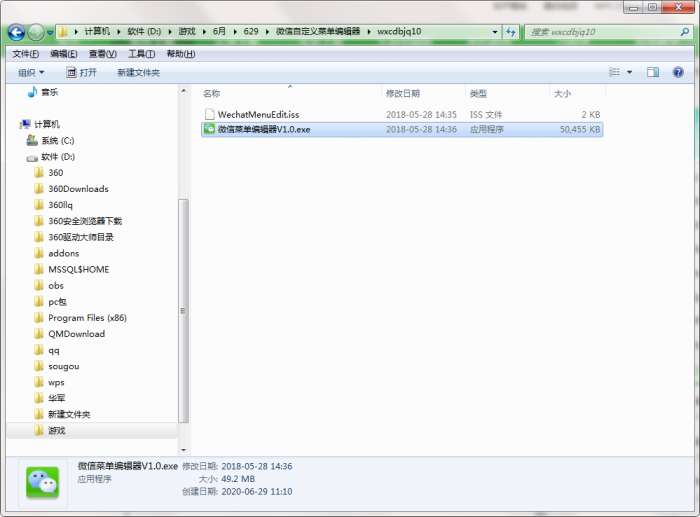The width and height of the screenshot is (700, 517).
Task: Open the 查看(V) menu
Action: (103, 54)
